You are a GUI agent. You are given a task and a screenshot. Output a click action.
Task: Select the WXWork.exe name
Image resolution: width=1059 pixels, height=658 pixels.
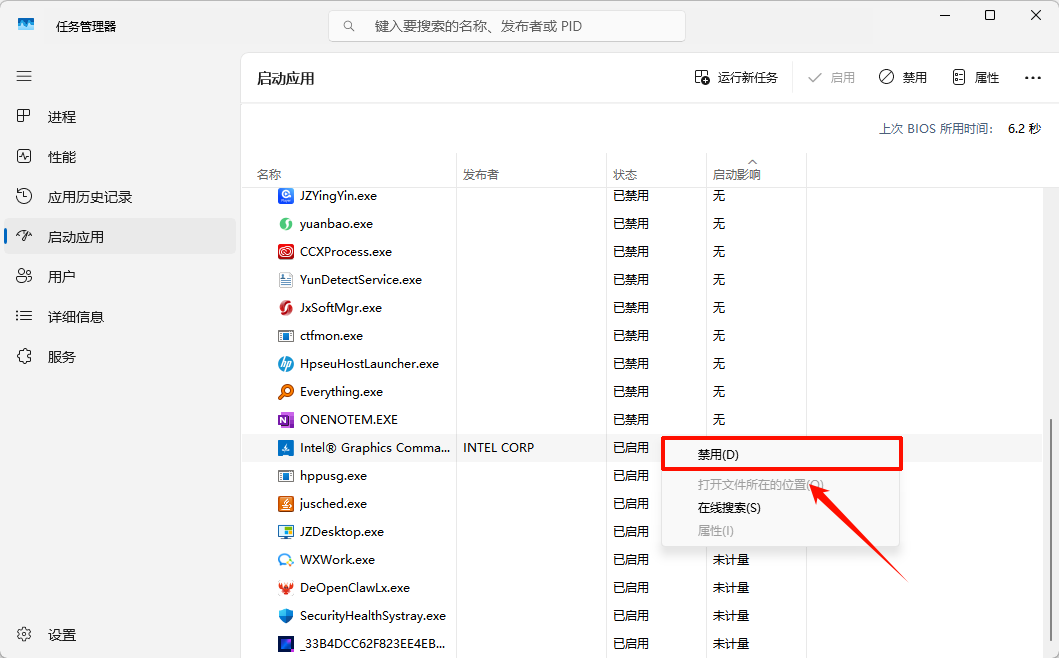tap(337, 560)
